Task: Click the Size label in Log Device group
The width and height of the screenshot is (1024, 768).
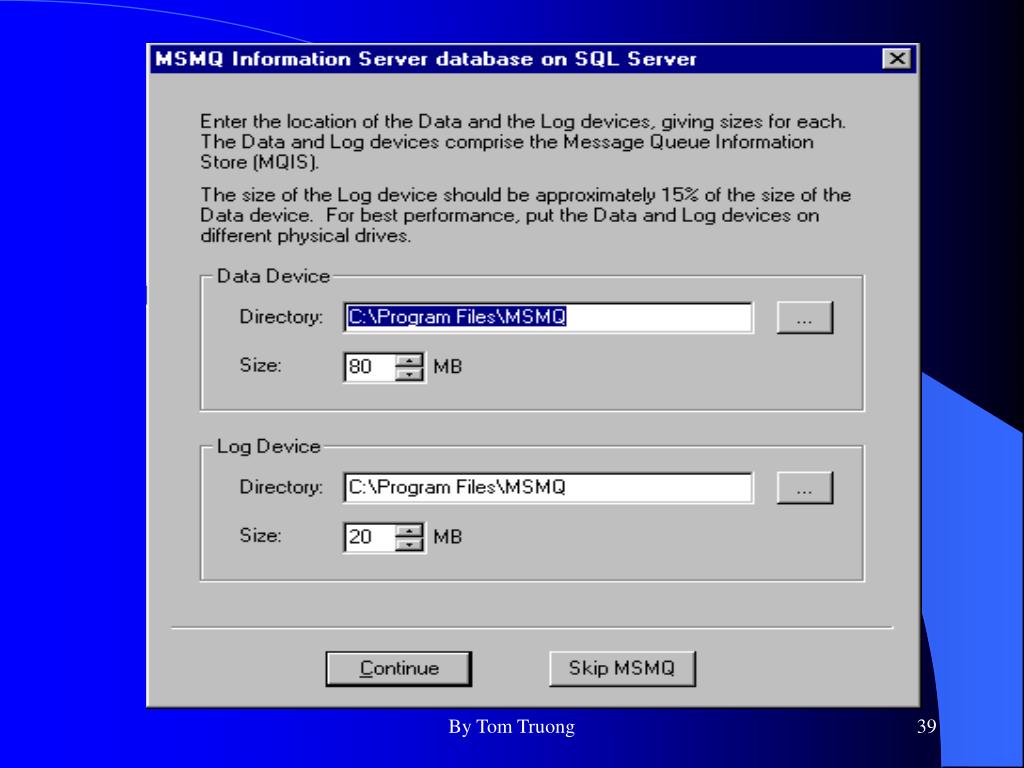Action: point(260,535)
